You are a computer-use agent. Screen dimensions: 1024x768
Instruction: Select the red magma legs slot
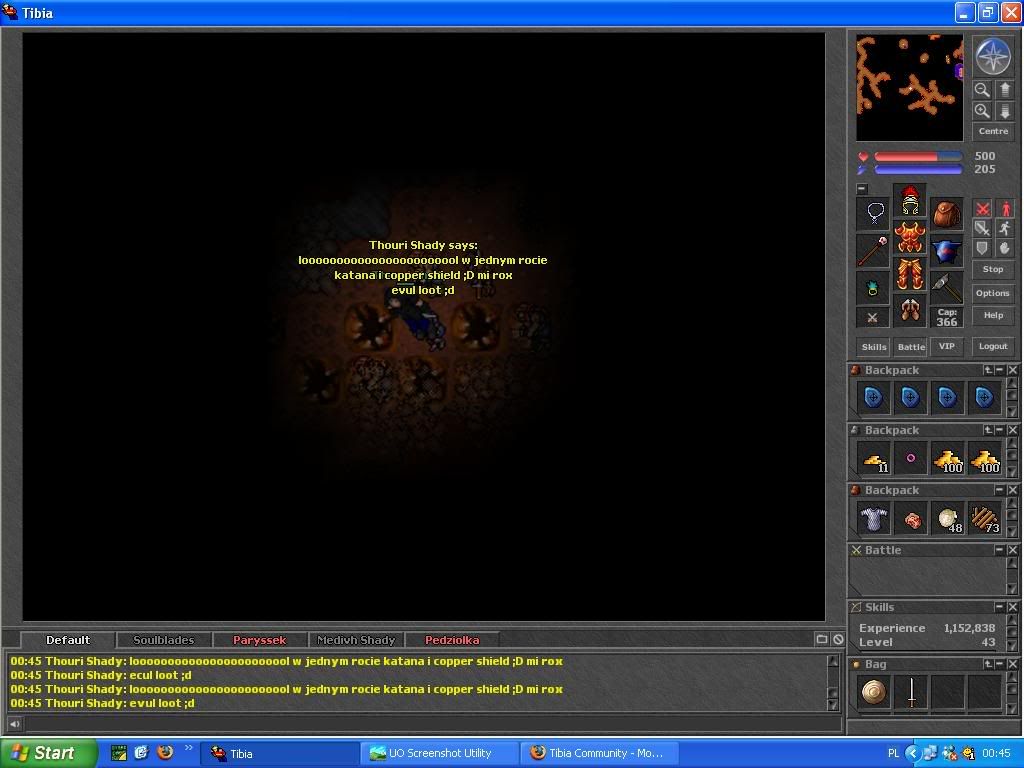coord(910,274)
